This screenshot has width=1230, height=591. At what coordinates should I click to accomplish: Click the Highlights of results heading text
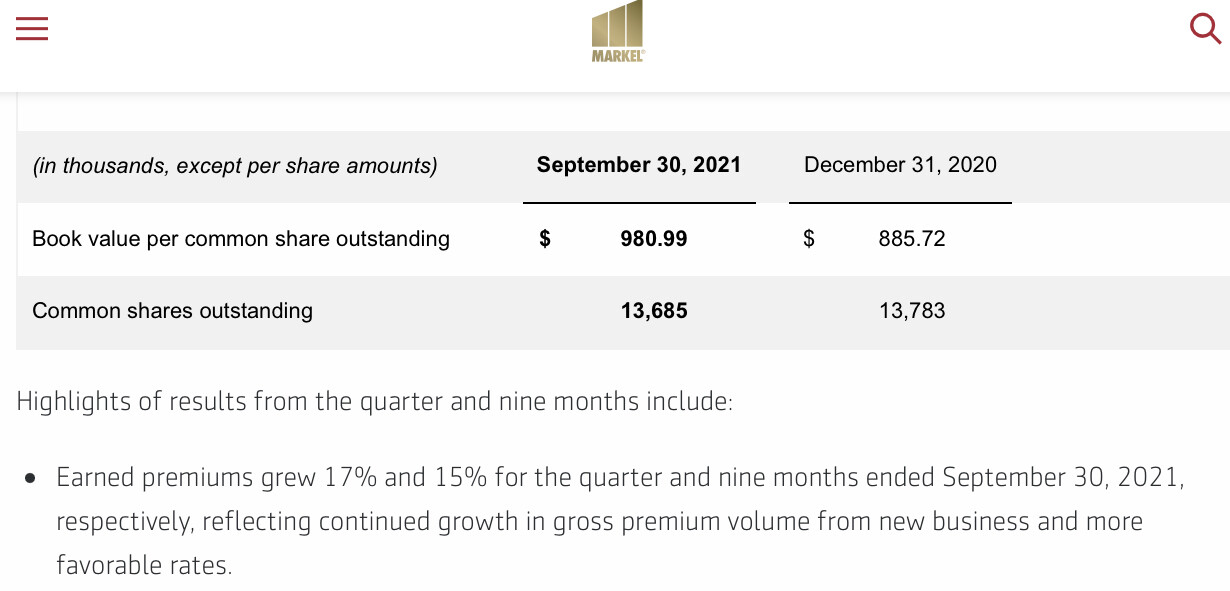[x=374, y=402]
